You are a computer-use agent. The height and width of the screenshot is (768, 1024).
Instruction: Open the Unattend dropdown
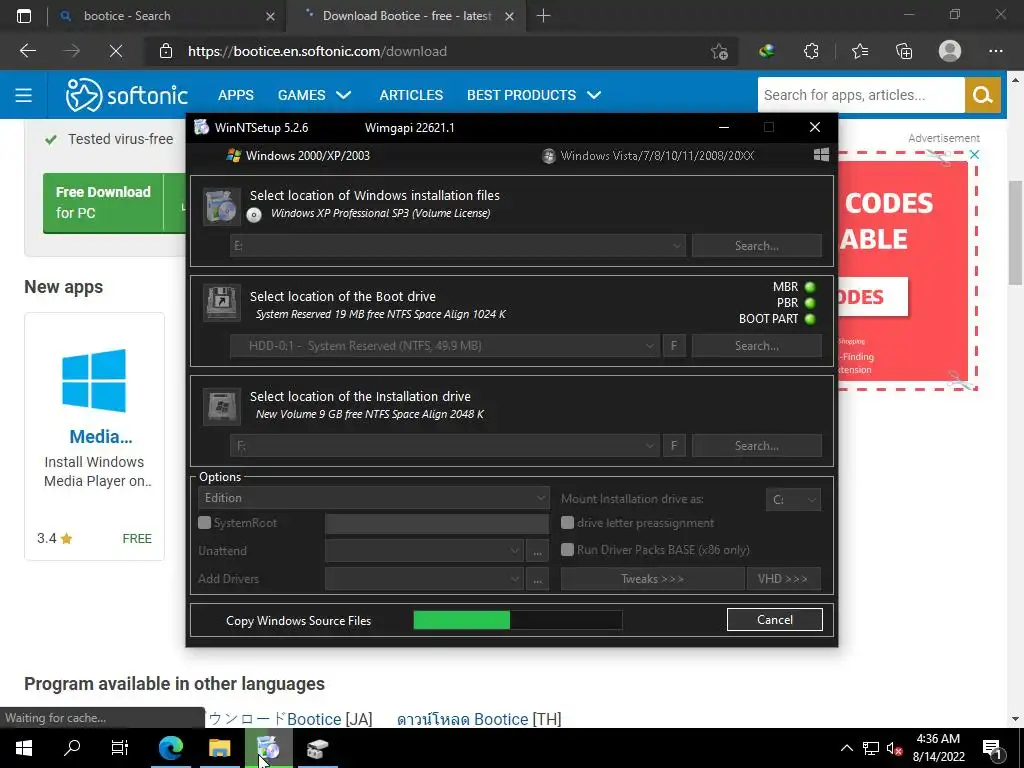(x=424, y=551)
